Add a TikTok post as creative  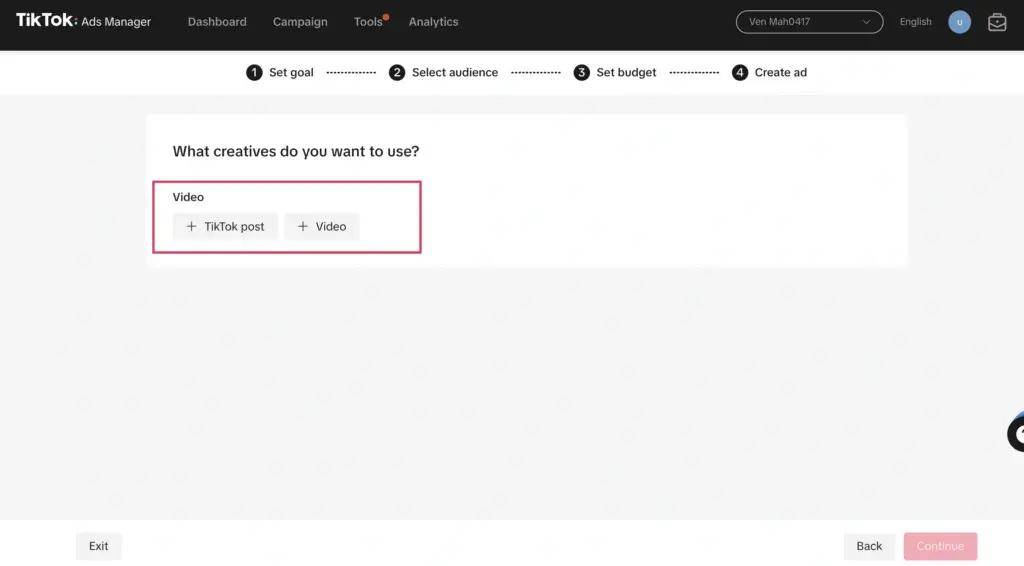225,226
